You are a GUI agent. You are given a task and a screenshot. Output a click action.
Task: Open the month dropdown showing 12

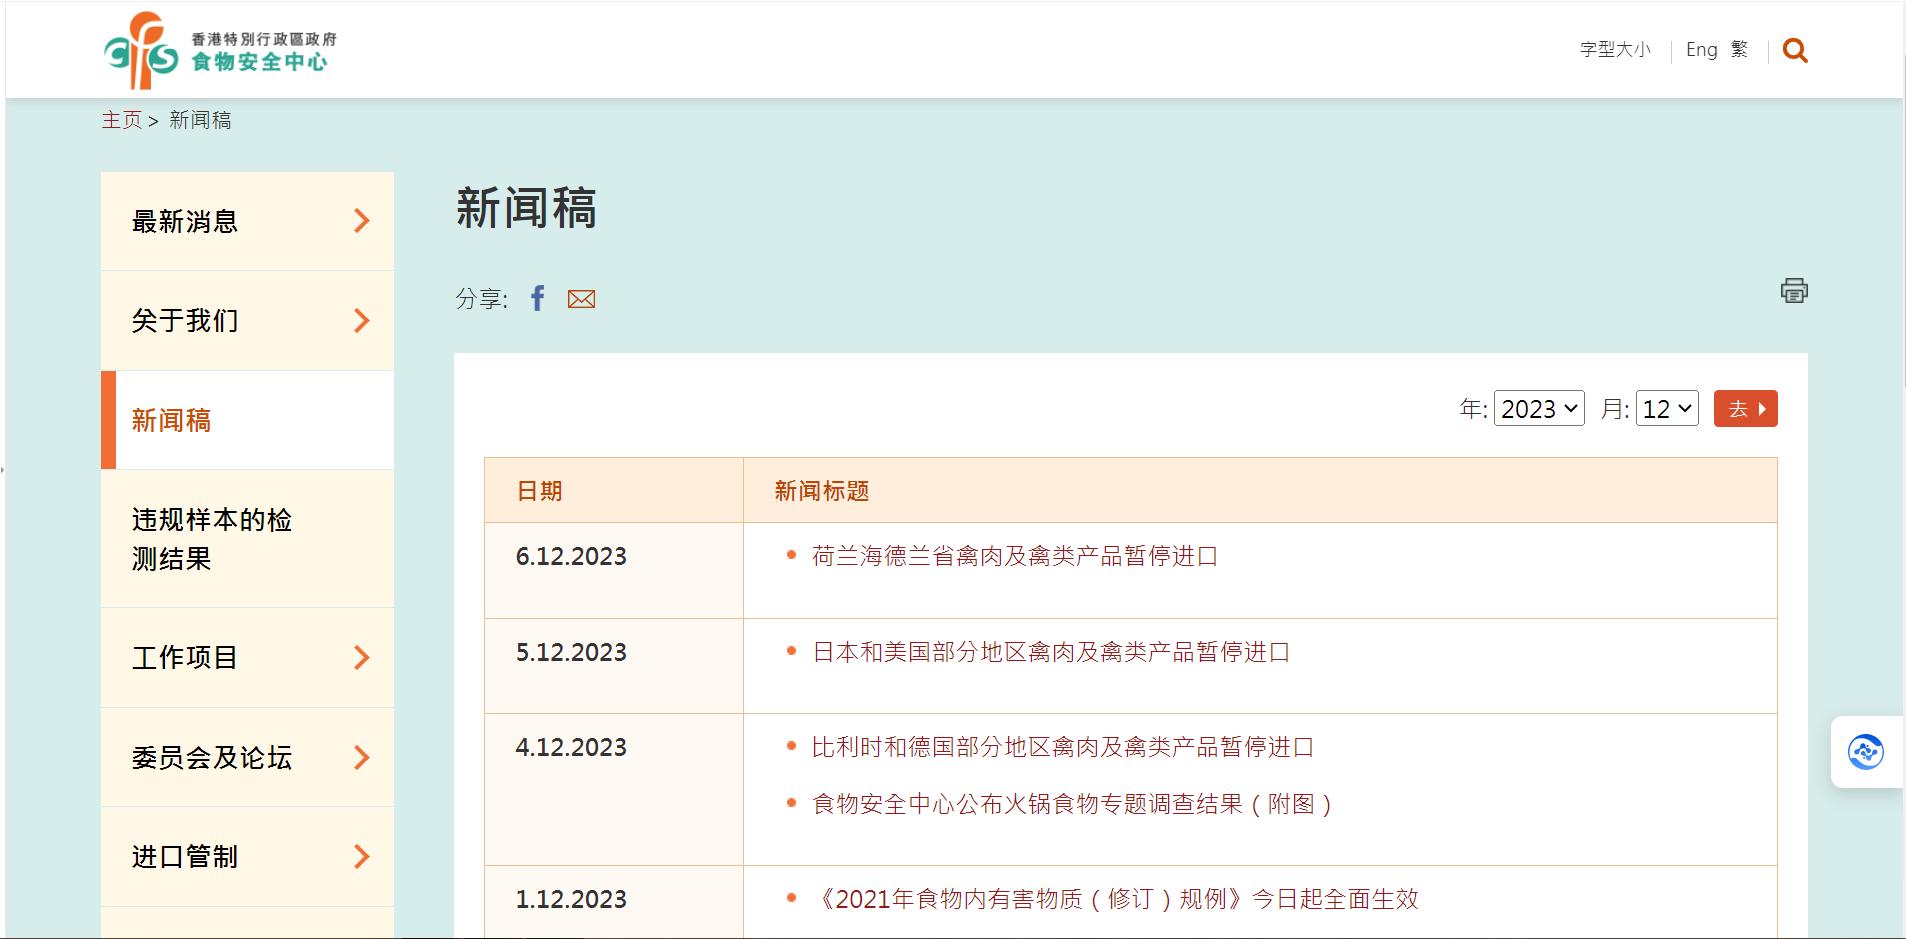pos(1667,408)
